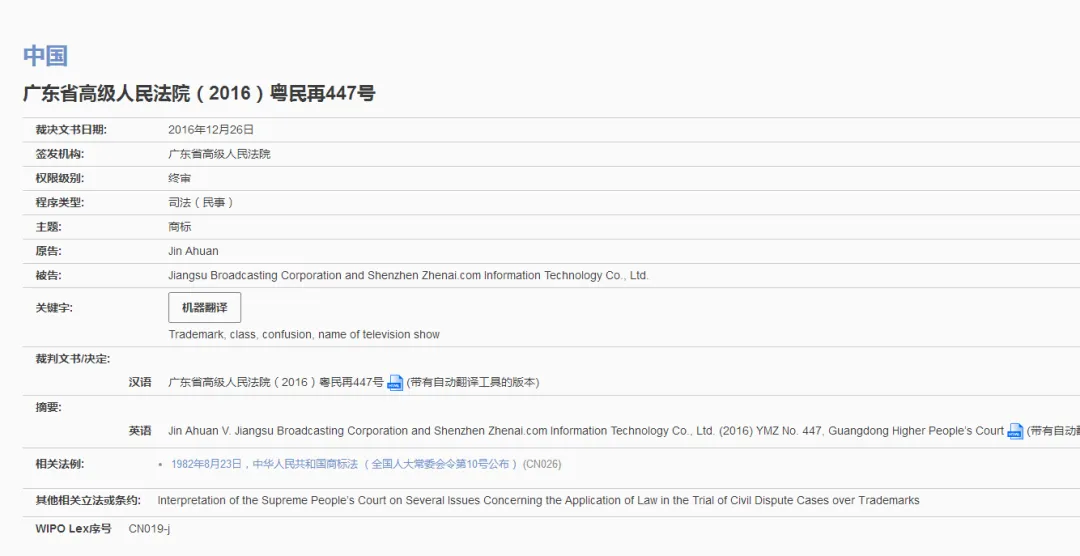Click the 机器翻译 button
Image resolution: width=1080 pixels, height=556 pixels.
[x=205, y=307]
